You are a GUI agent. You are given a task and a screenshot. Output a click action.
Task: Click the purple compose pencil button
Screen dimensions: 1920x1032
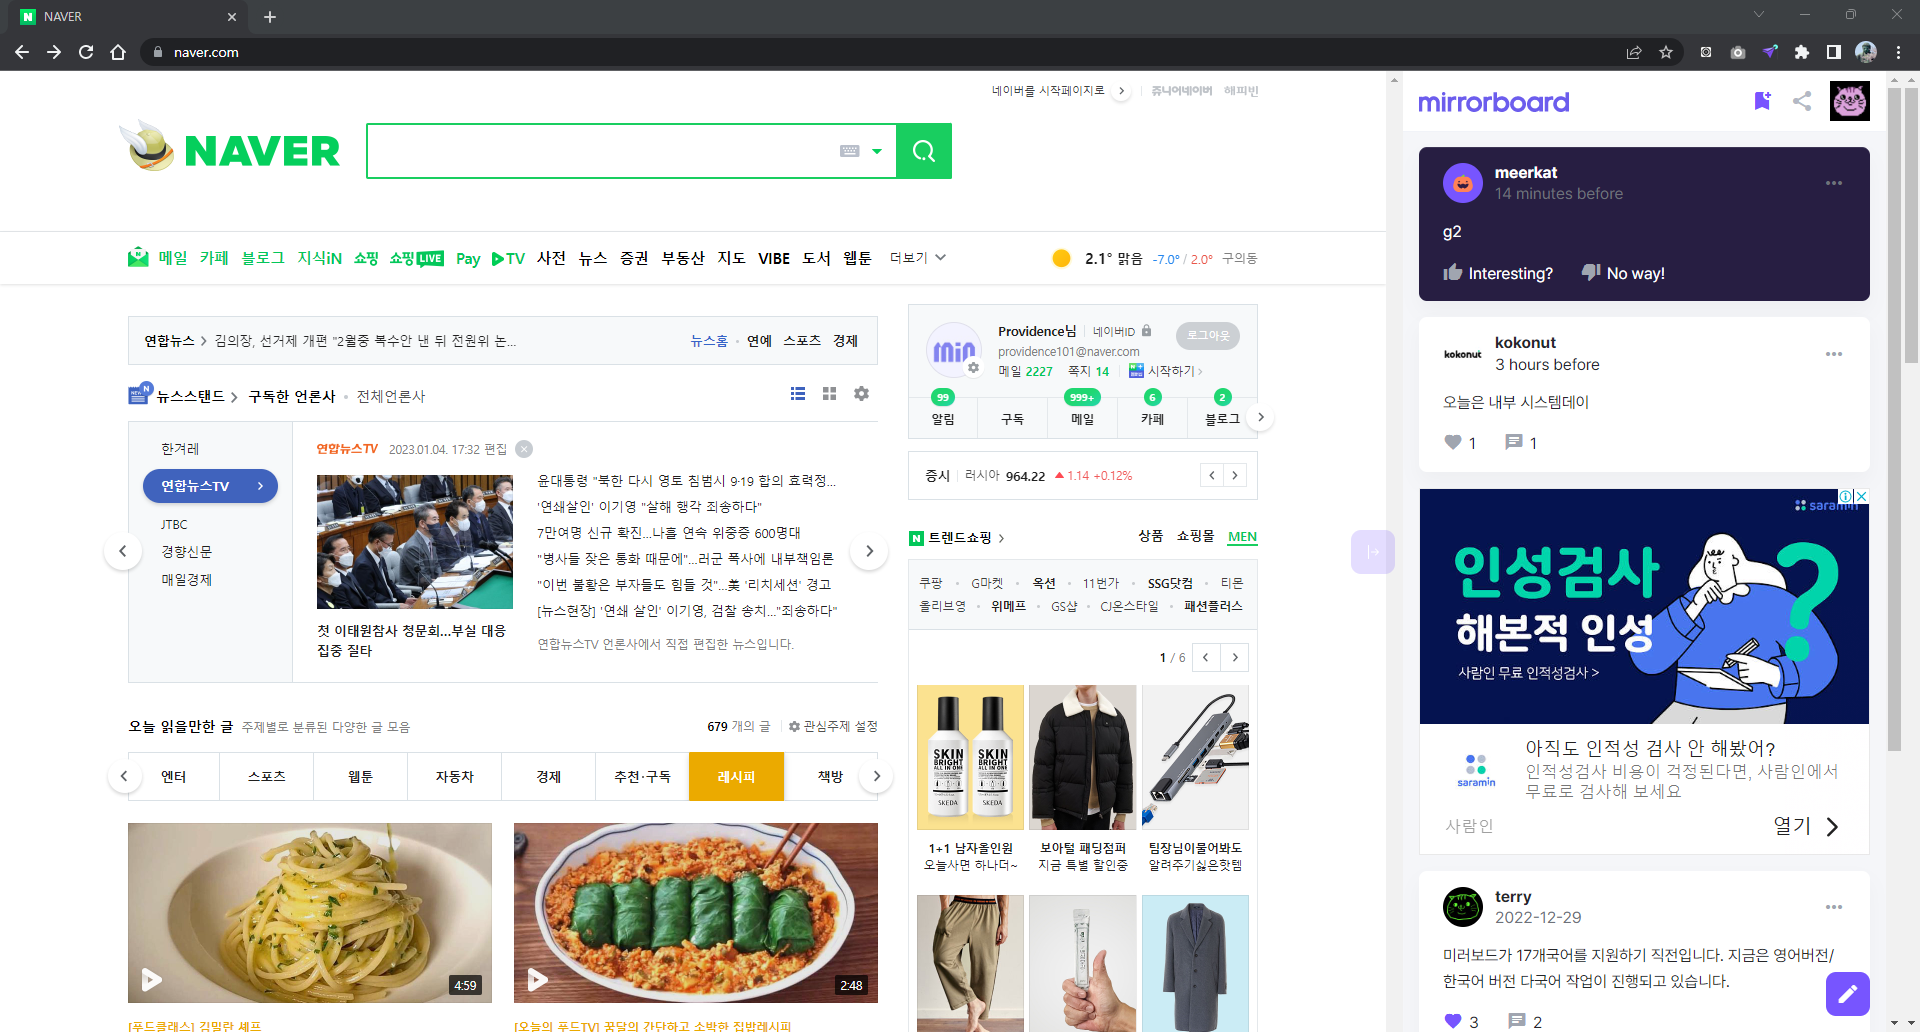click(x=1848, y=994)
